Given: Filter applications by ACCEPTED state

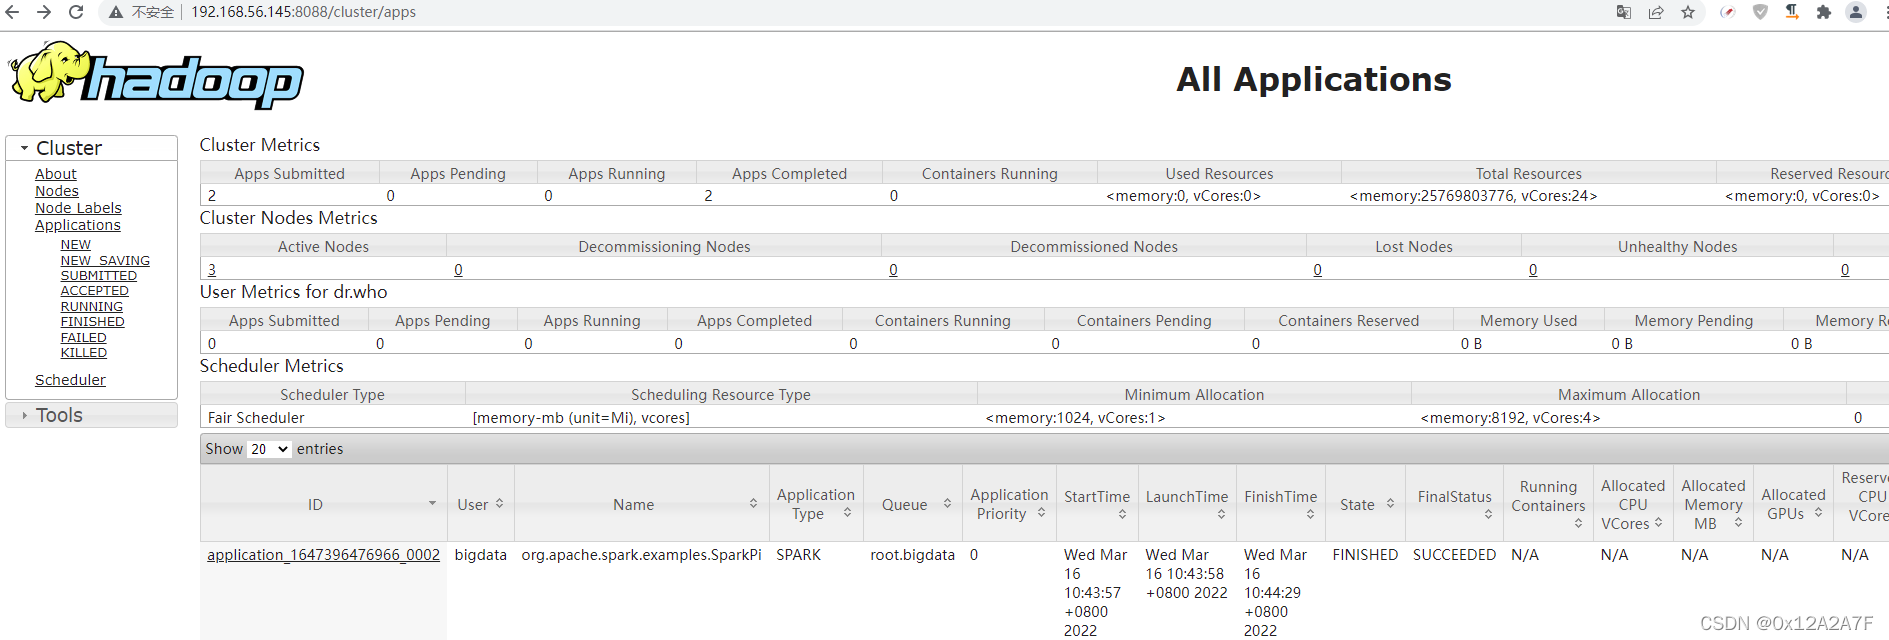Looking at the screenshot, I should (x=94, y=291).
